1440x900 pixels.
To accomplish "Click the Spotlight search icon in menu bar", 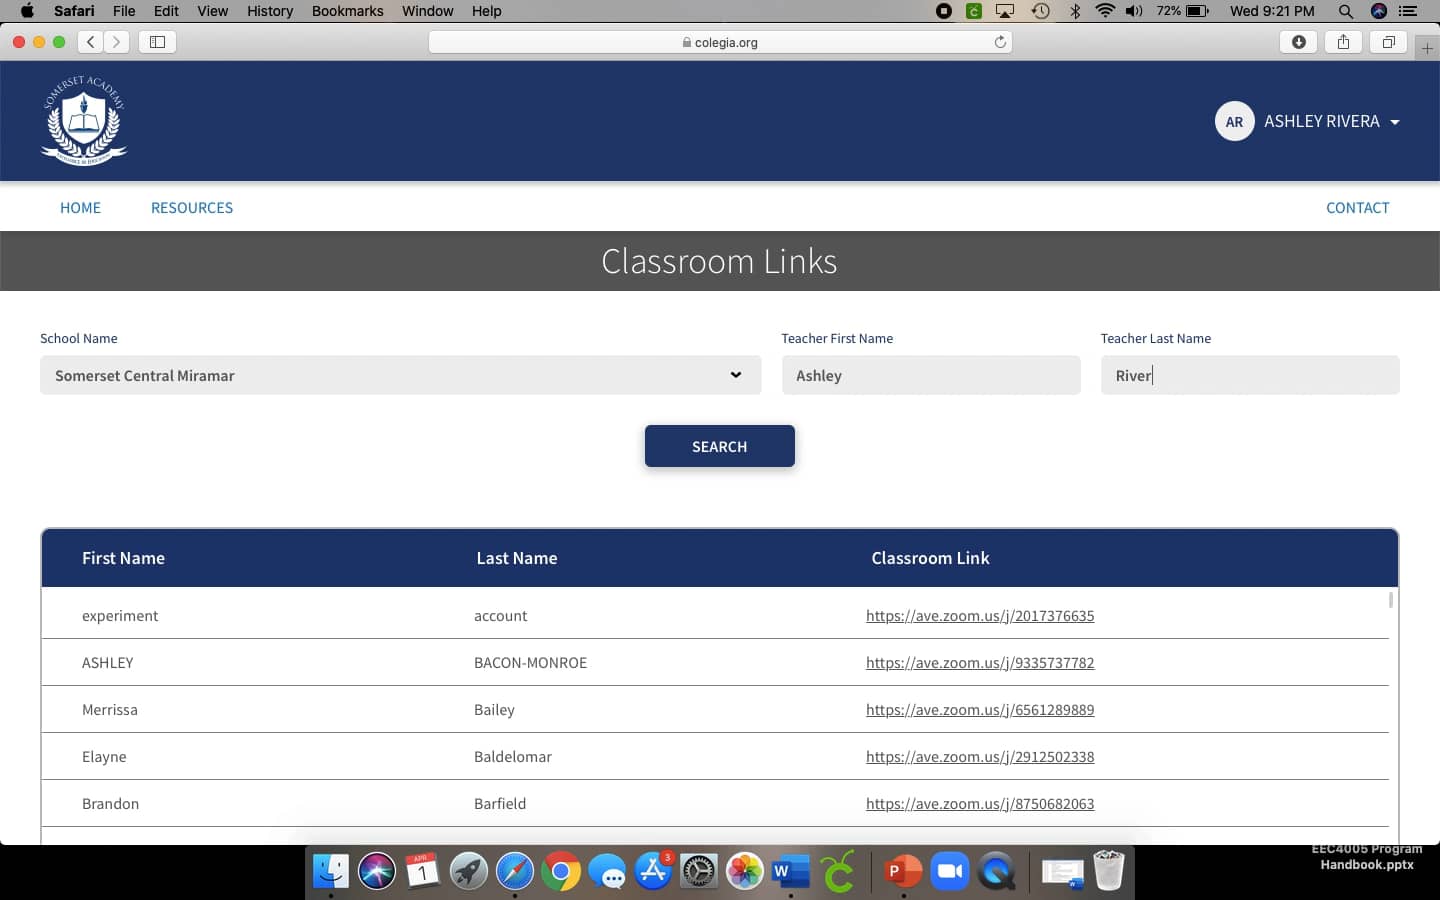I will pyautogui.click(x=1346, y=11).
